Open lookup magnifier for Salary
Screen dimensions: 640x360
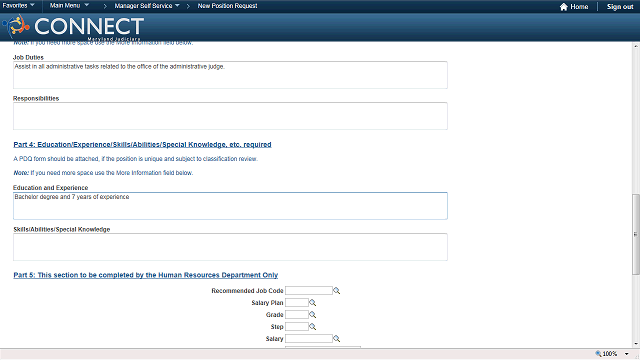pos(337,338)
